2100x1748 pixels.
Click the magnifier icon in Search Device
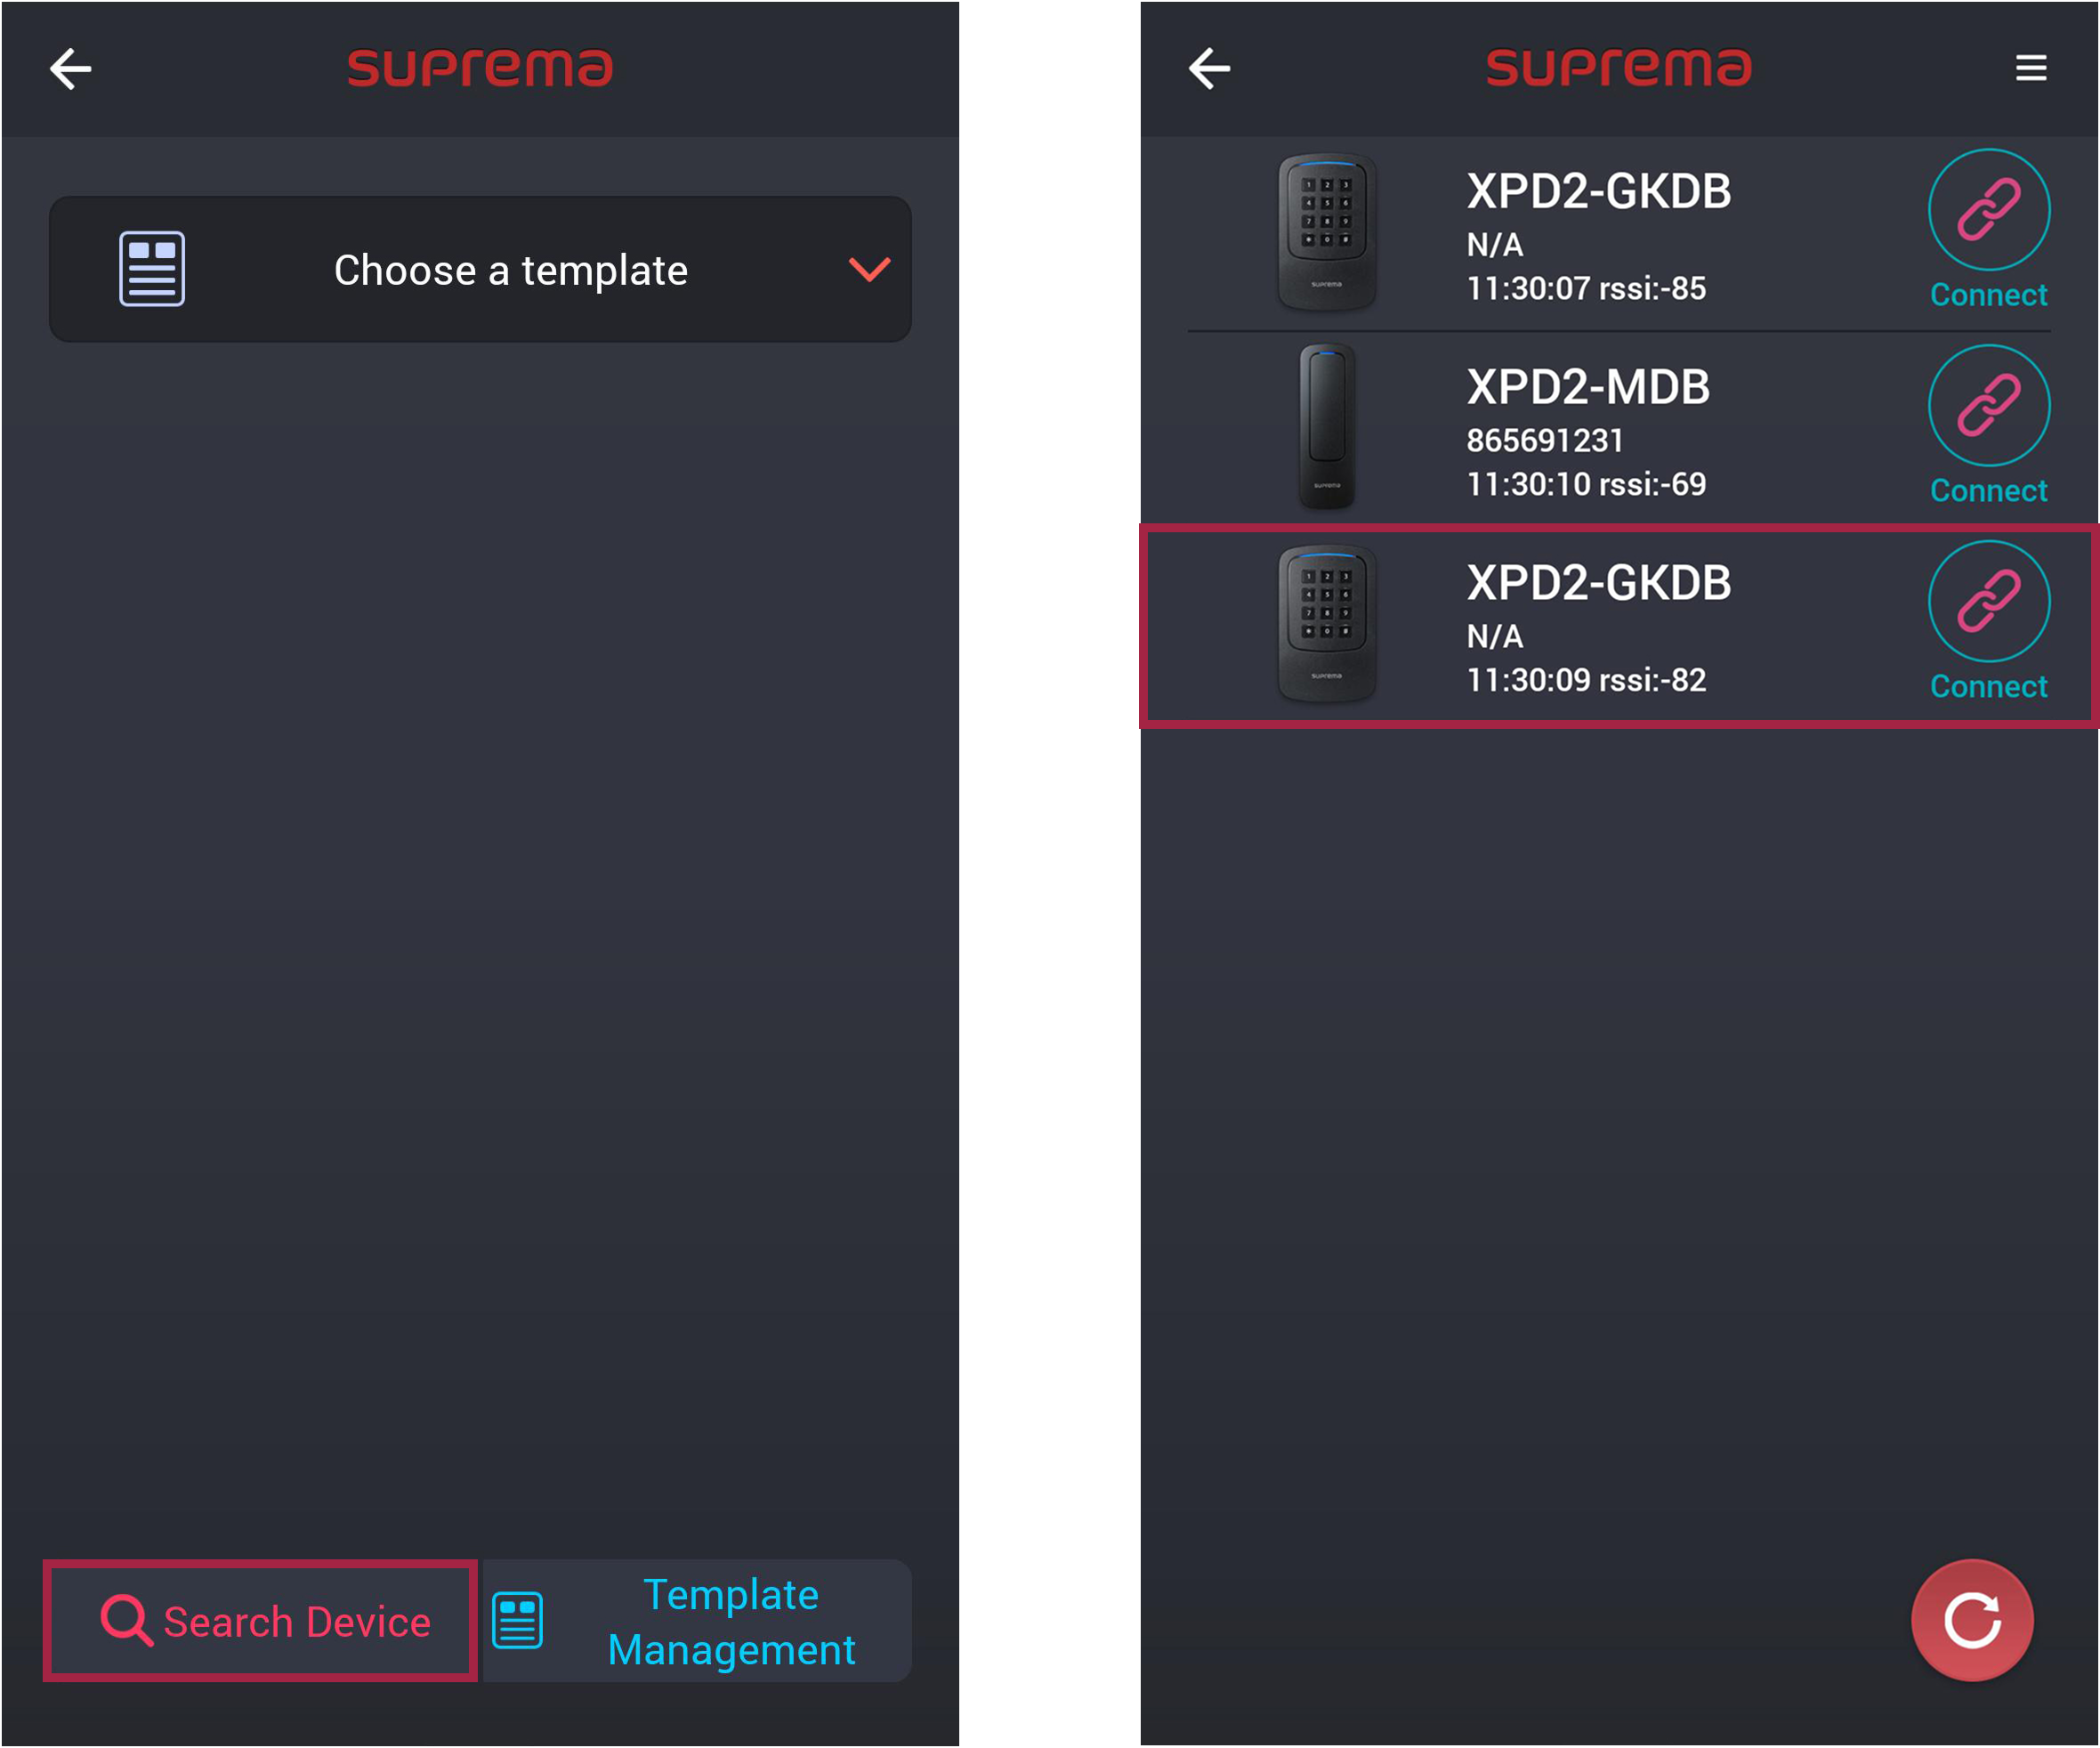tap(127, 1620)
